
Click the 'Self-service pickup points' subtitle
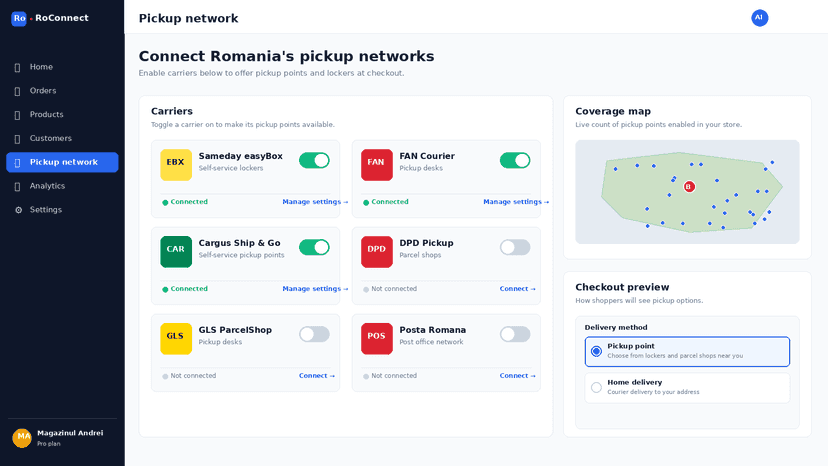coord(241,255)
